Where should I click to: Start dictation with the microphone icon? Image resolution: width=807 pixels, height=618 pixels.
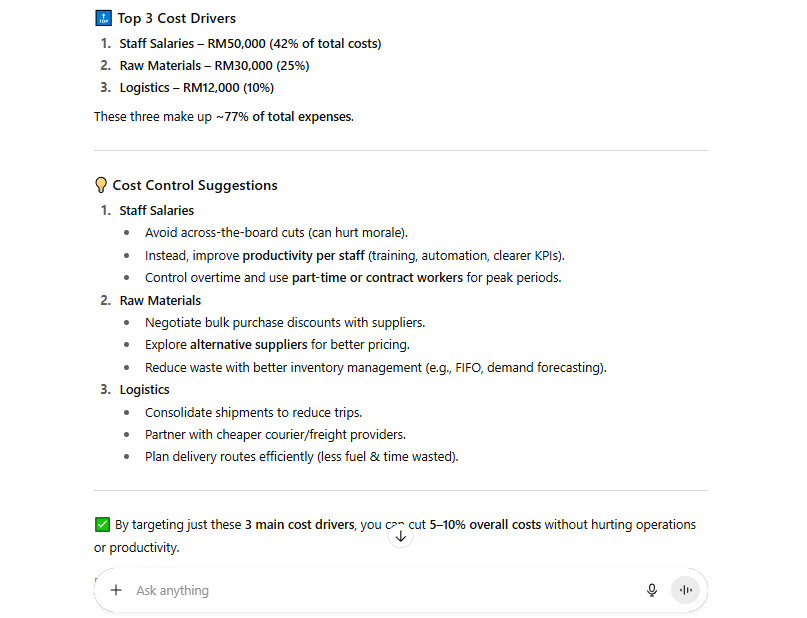point(652,590)
